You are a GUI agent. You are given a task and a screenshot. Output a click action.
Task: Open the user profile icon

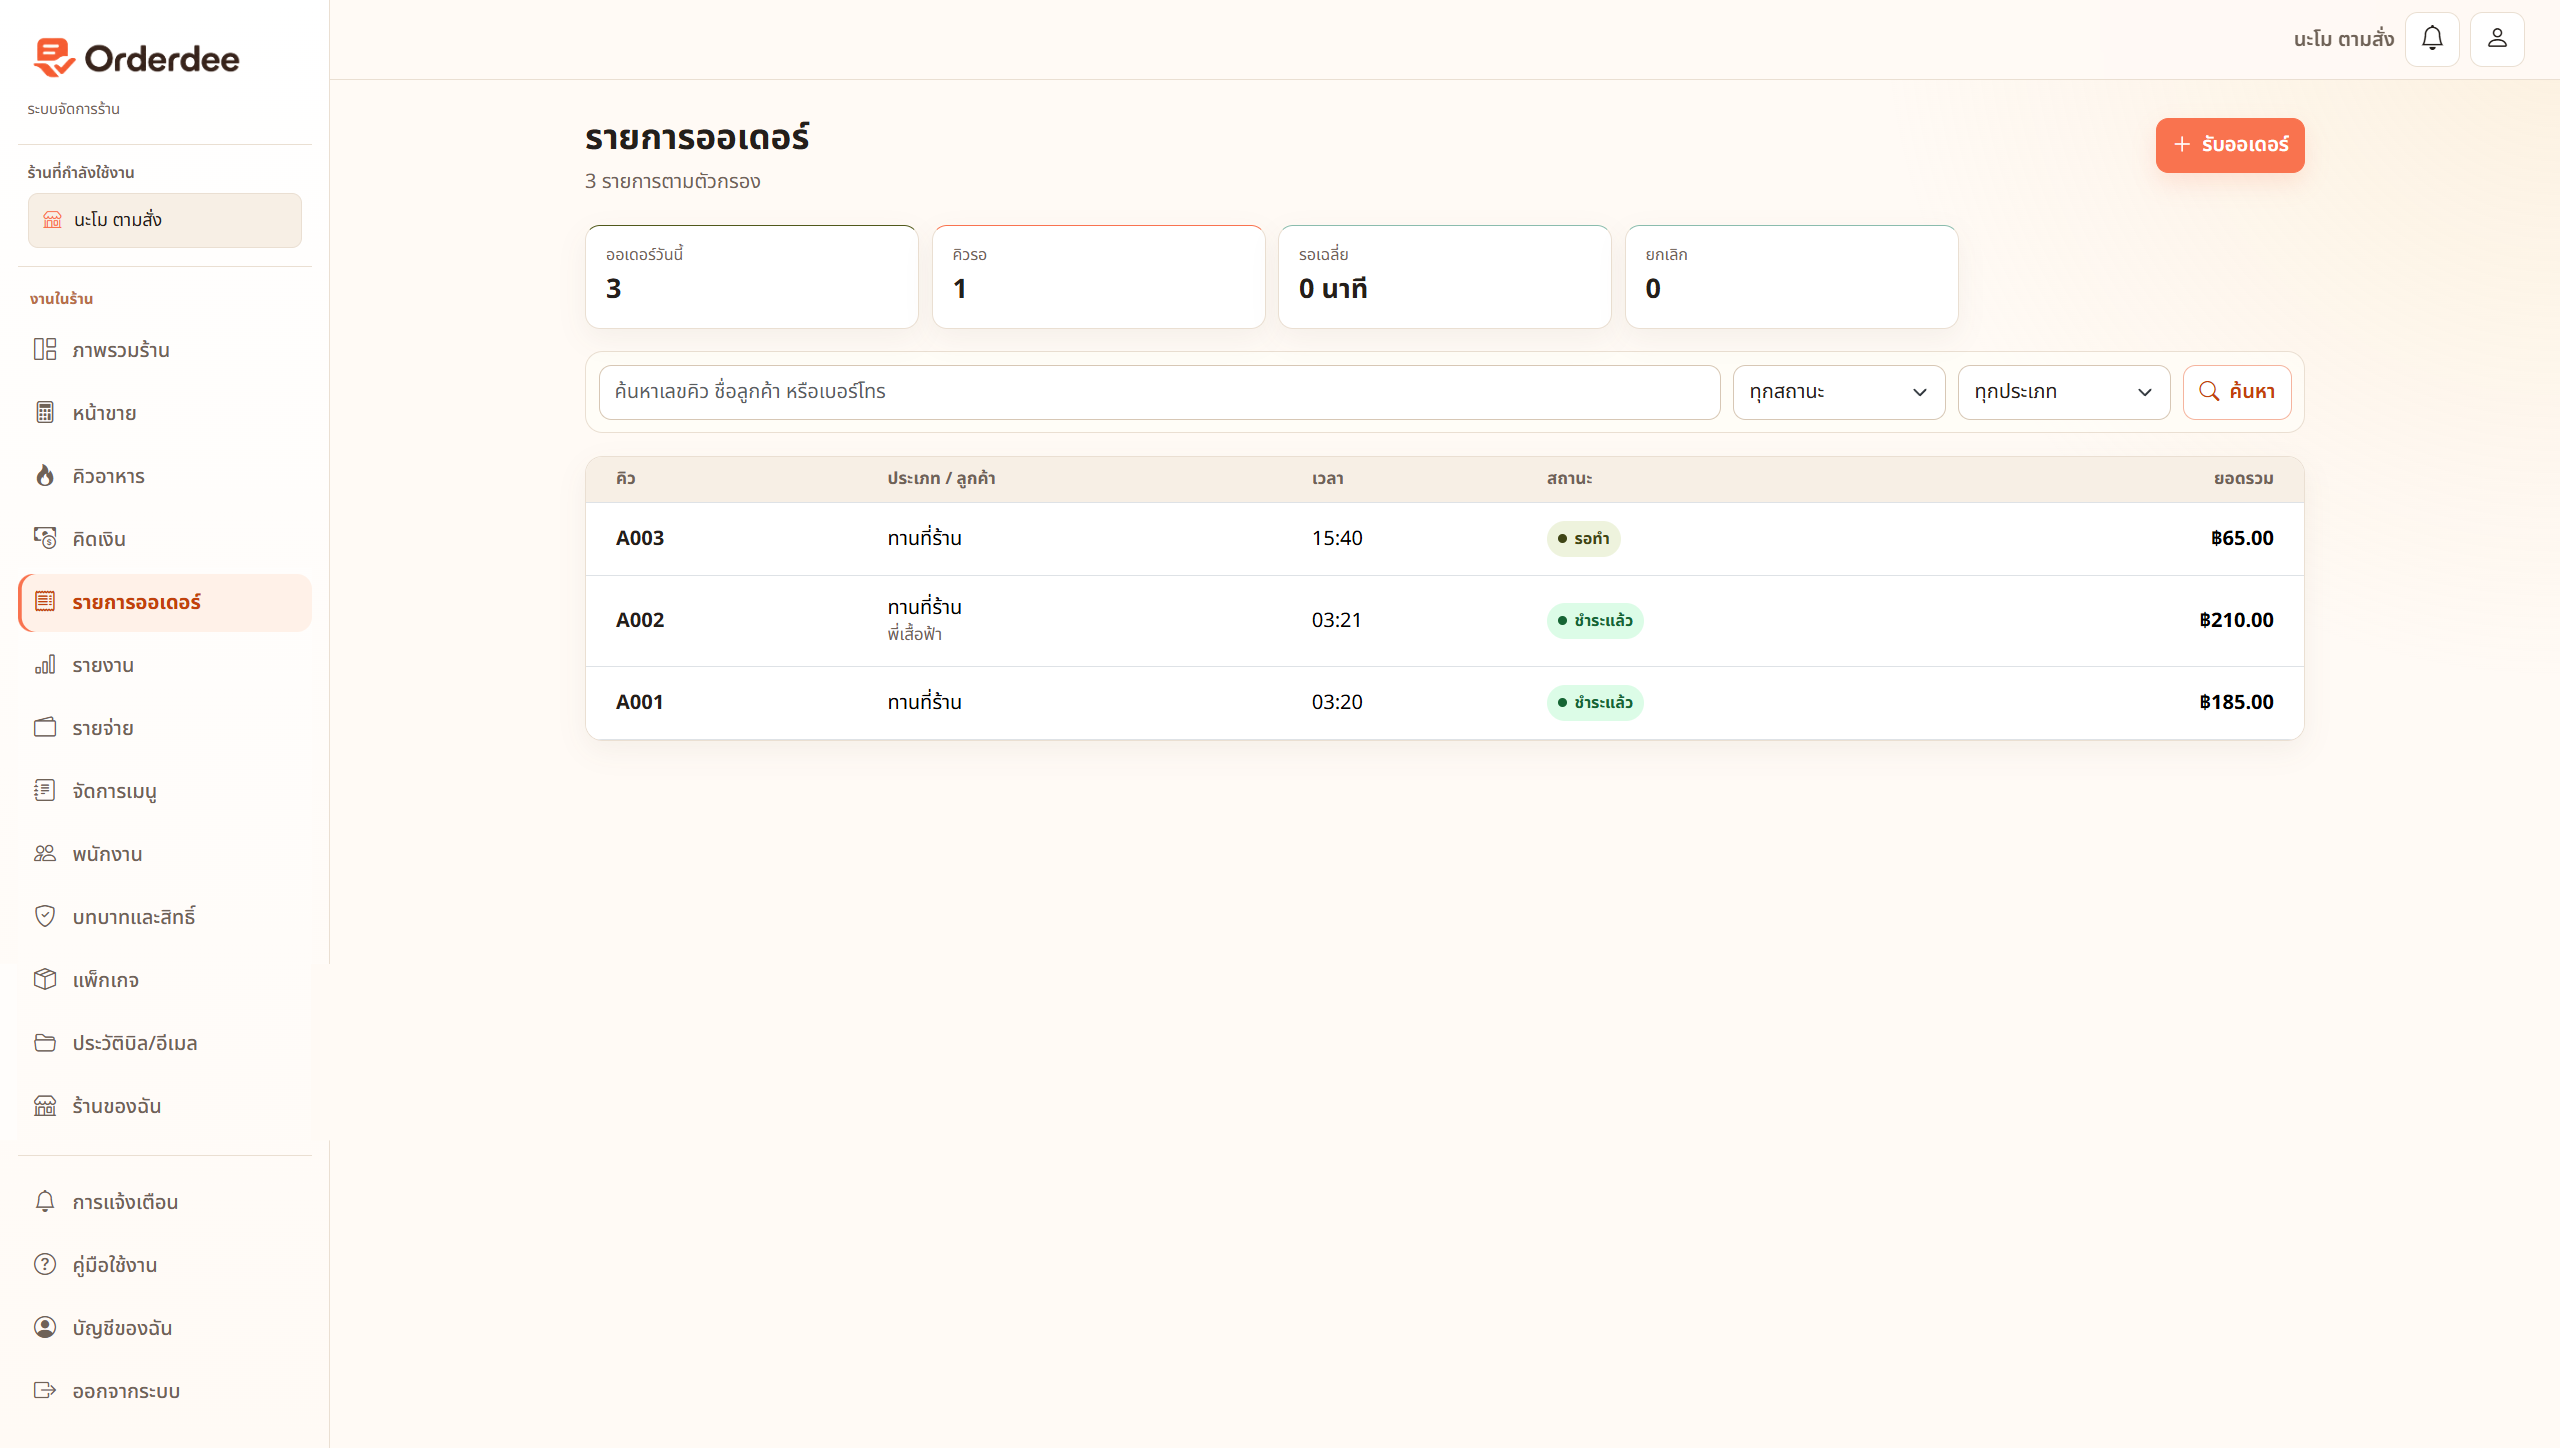point(2497,39)
